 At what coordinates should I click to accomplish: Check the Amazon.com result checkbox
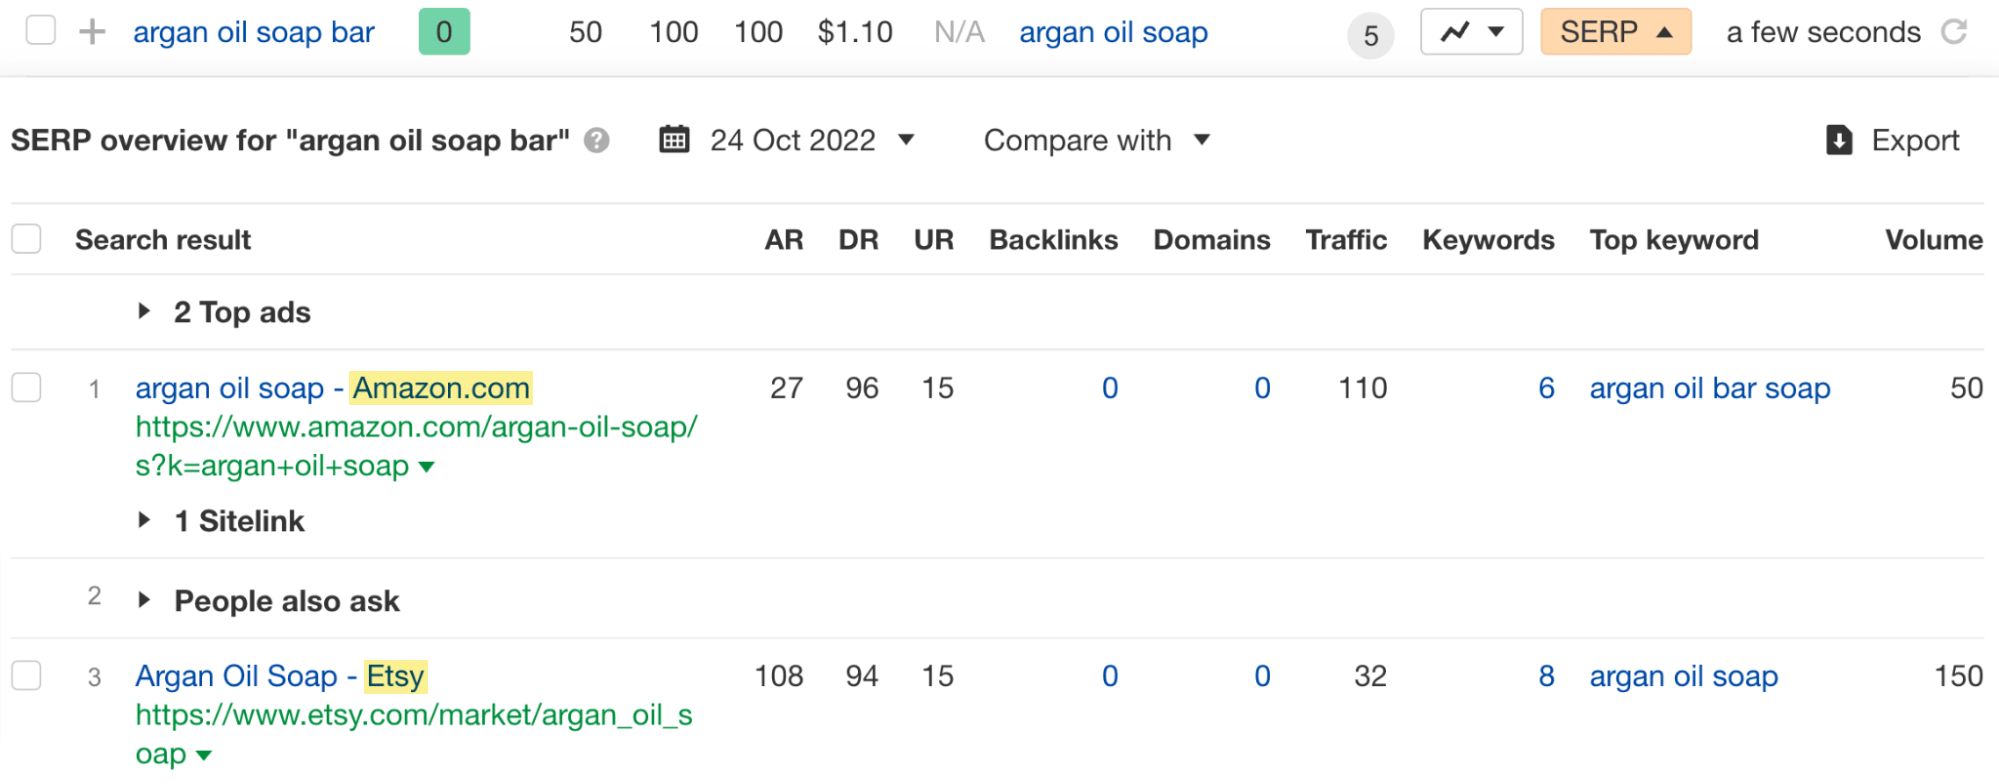pyautogui.click(x=26, y=387)
